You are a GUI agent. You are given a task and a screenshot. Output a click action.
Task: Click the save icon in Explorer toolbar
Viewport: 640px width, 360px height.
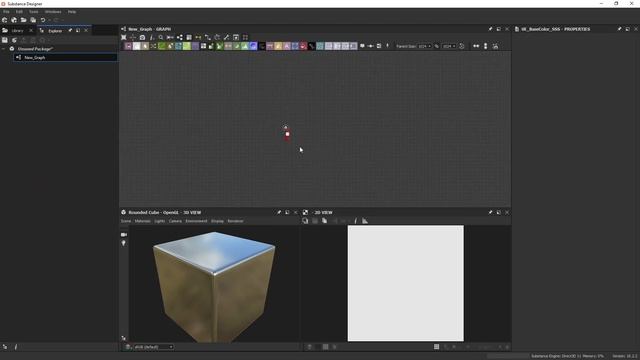(x=4, y=40)
